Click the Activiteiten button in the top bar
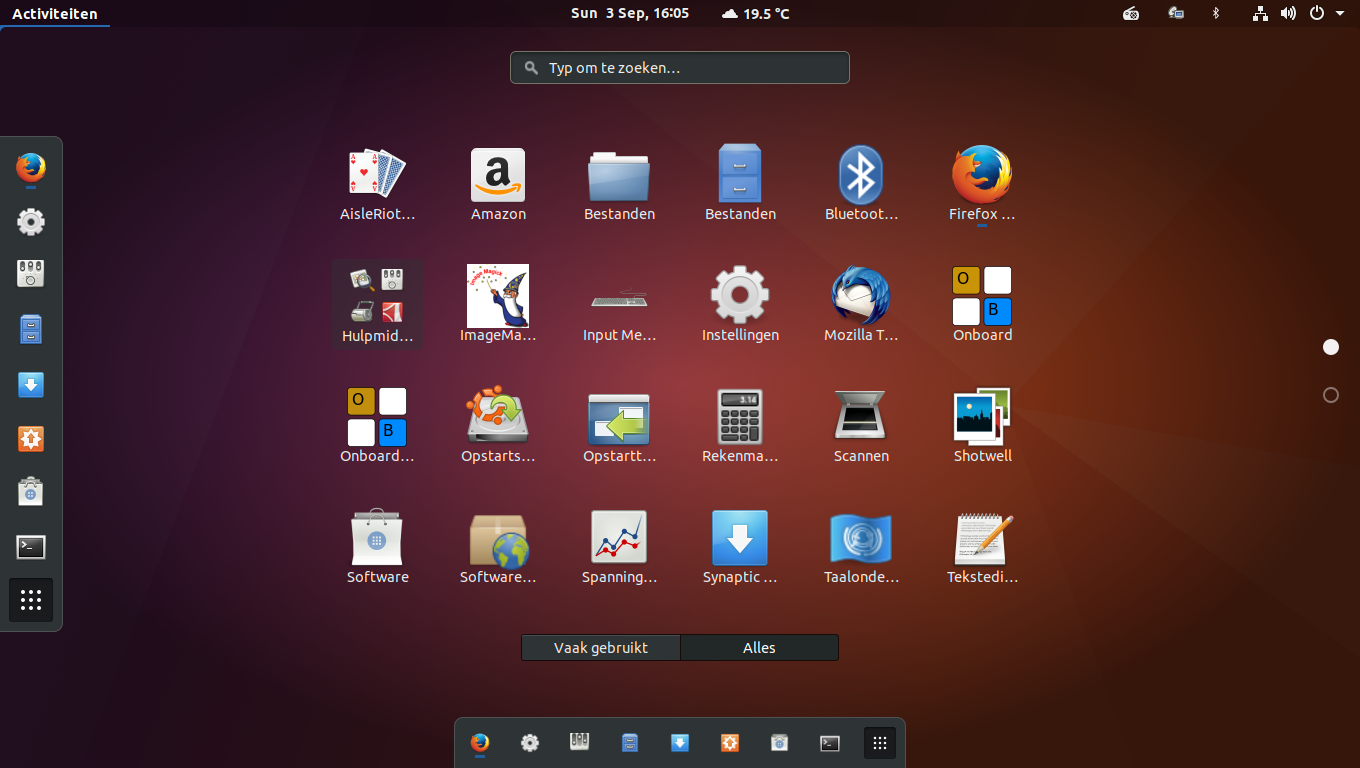The height and width of the screenshot is (768, 1360). point(55,14)
